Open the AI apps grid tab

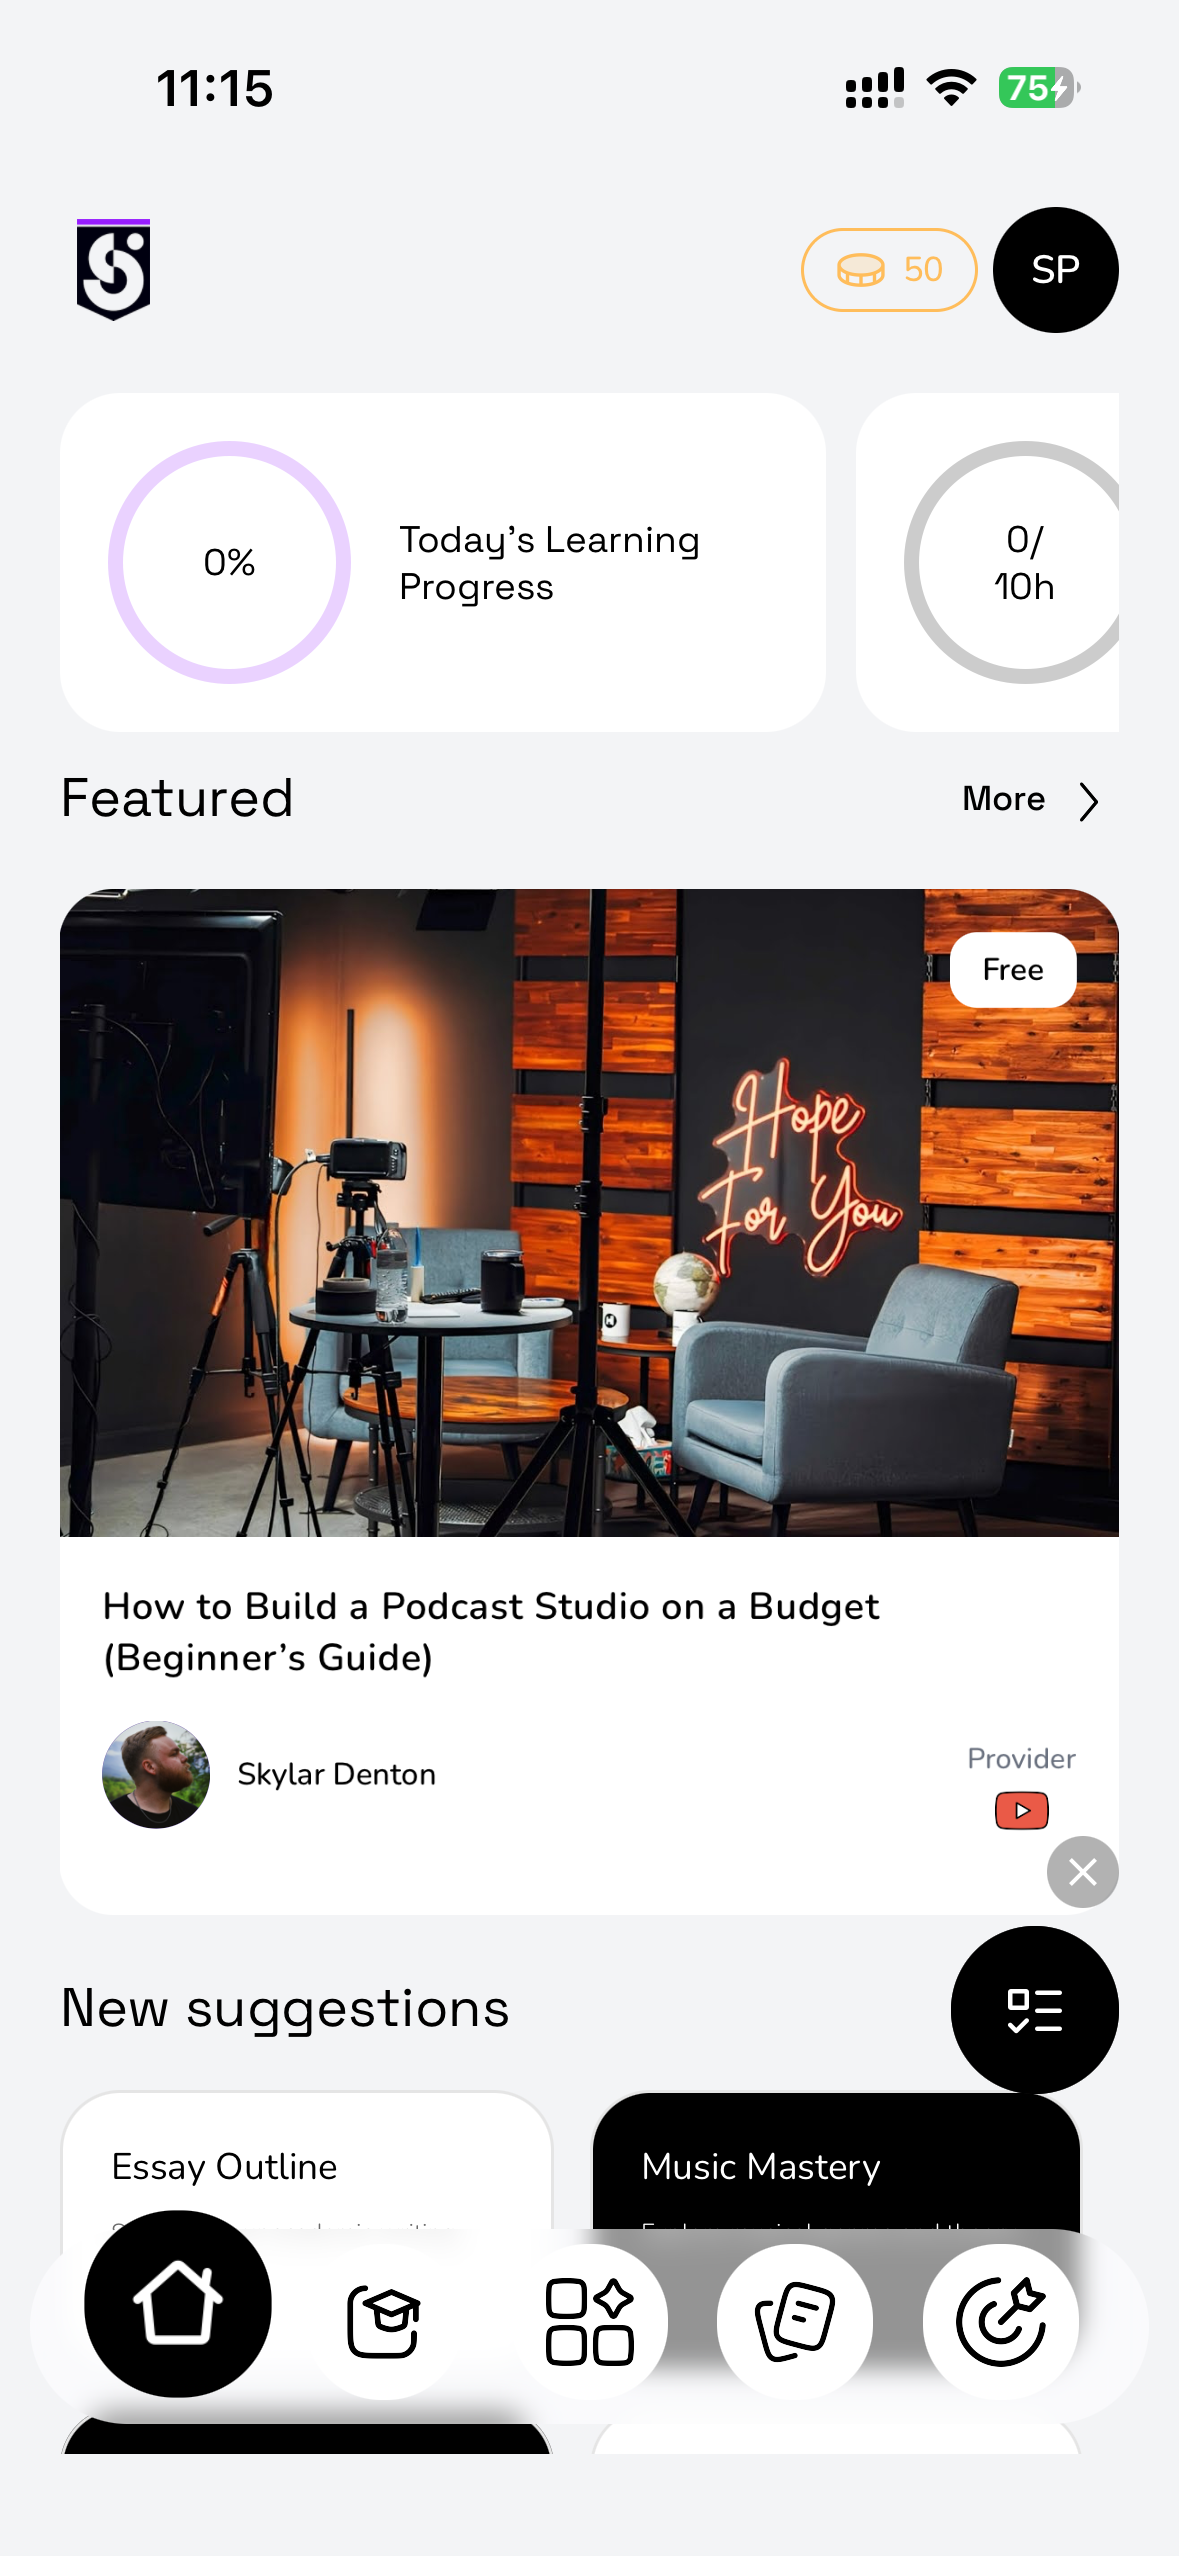click(590, 2321)
